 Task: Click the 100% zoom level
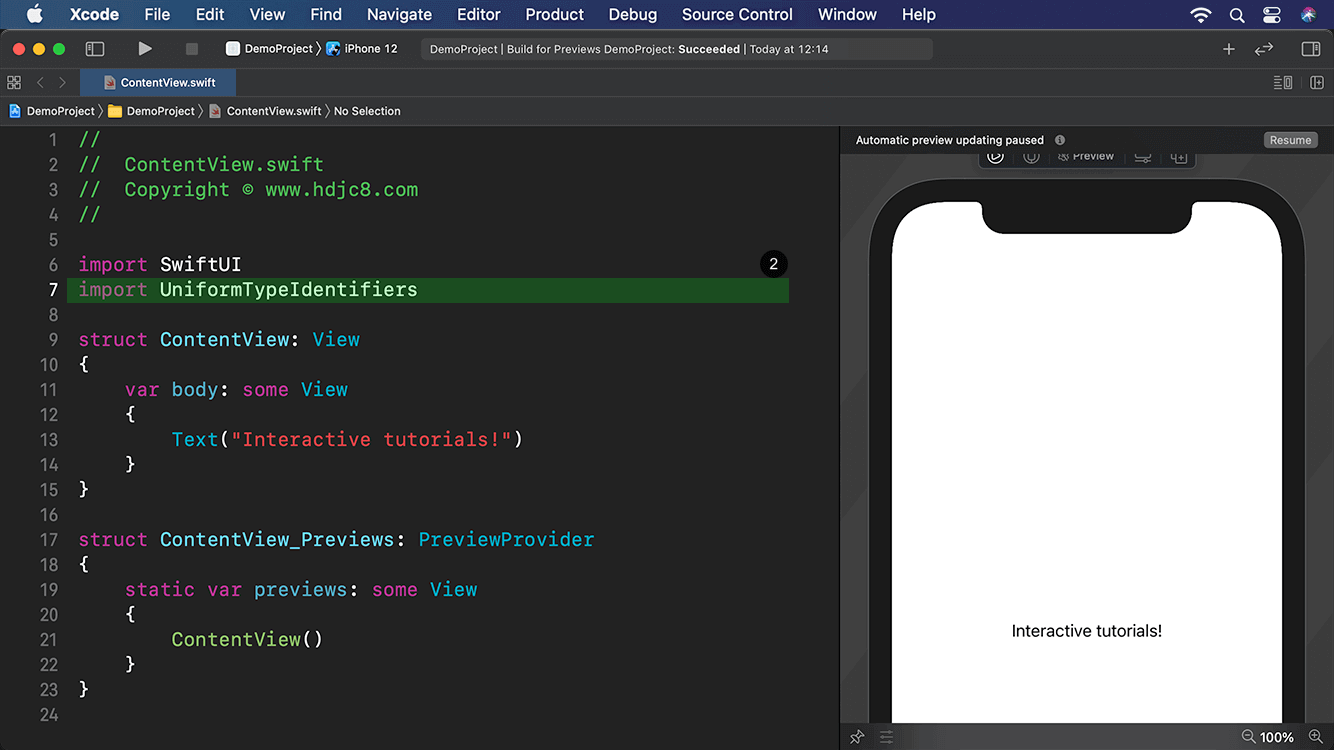tap(1277, 737)
